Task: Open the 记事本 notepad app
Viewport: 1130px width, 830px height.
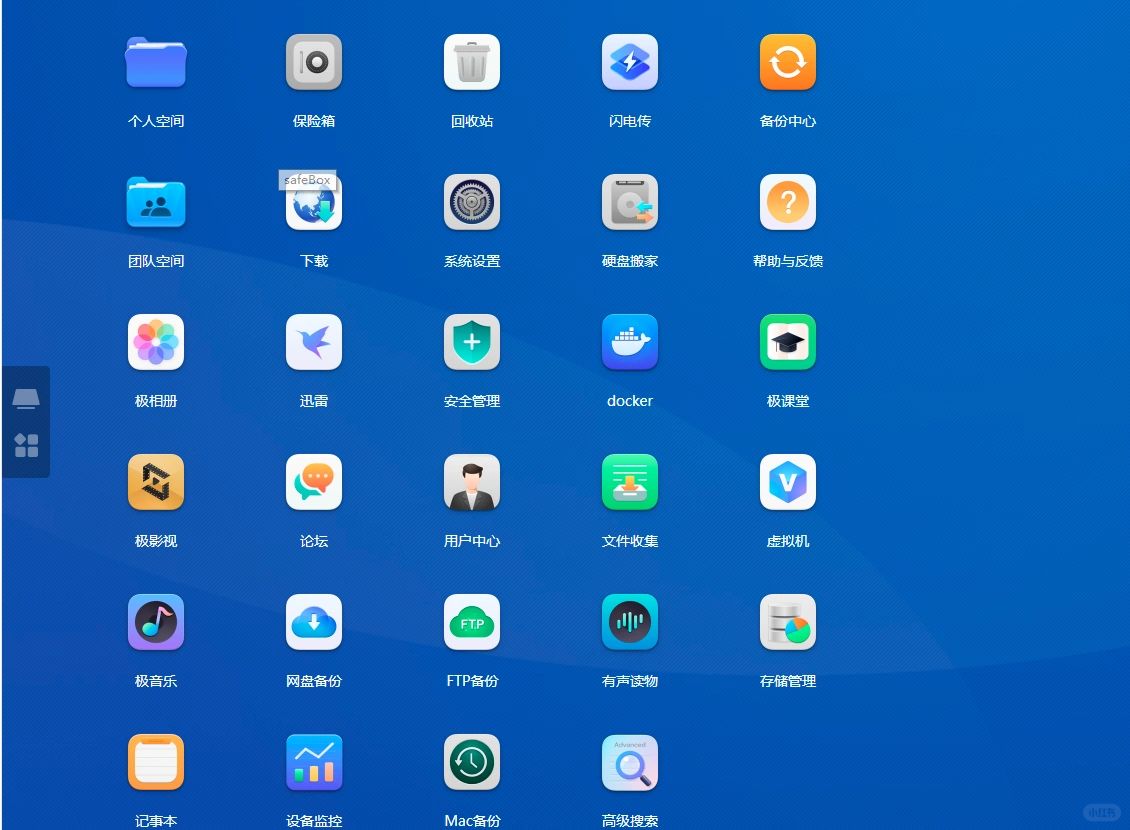Action: tap(156, 762)
